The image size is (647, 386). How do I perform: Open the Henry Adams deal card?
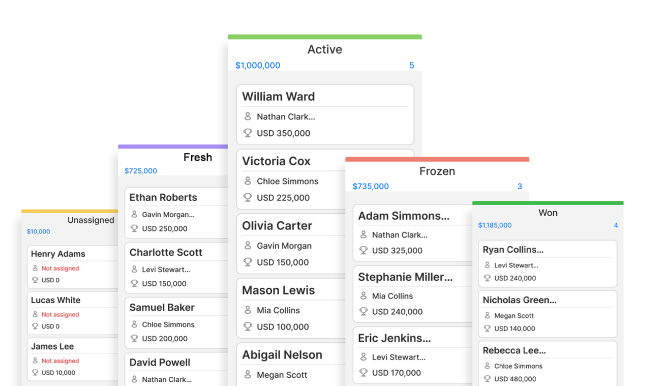coord(73,267)
